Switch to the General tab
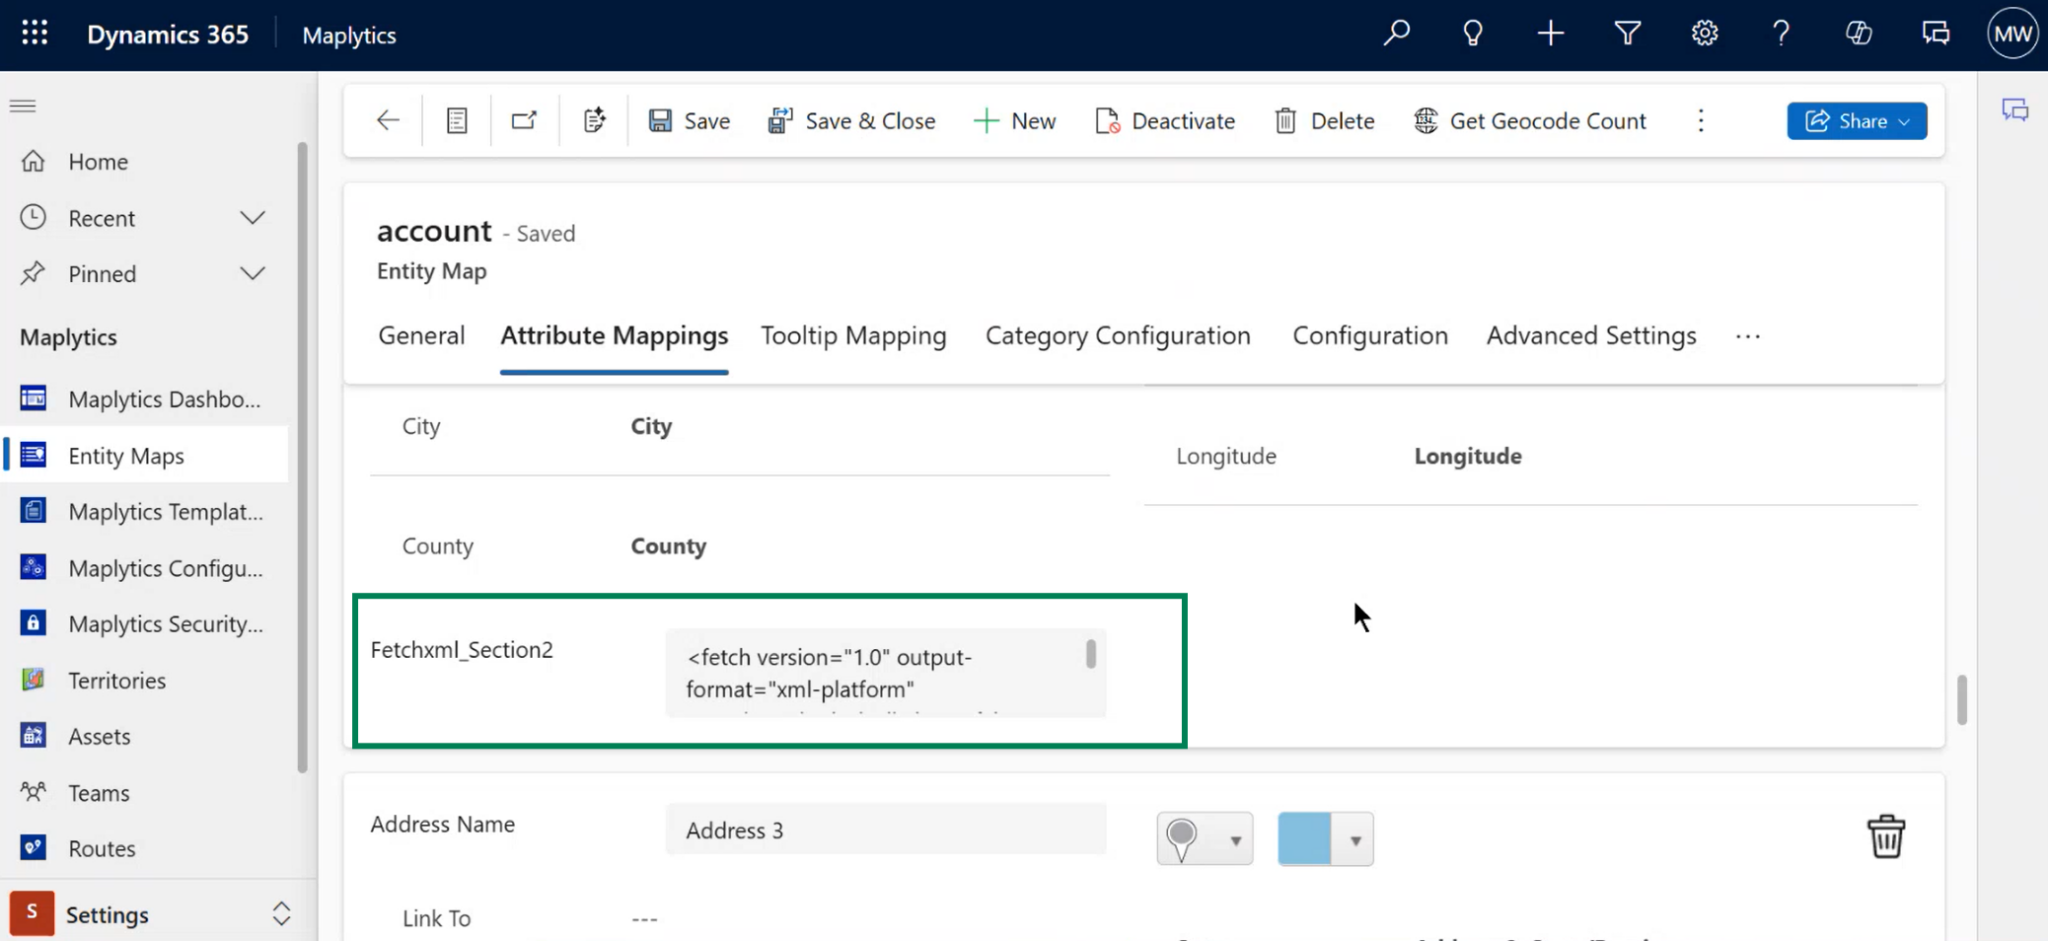 click(x=421, y=336)
